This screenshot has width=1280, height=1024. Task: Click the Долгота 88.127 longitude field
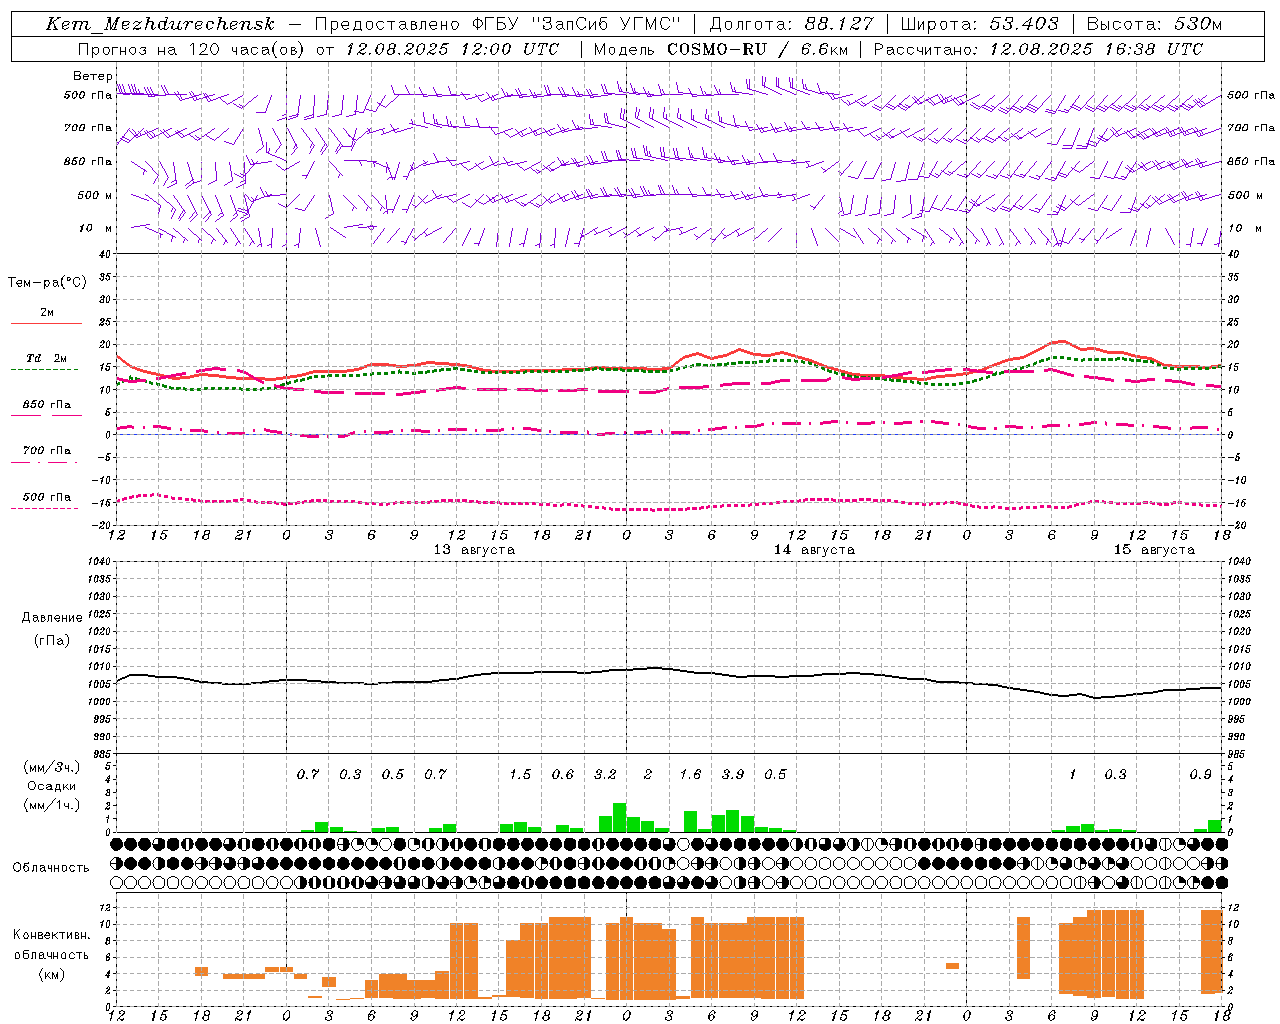791,24
